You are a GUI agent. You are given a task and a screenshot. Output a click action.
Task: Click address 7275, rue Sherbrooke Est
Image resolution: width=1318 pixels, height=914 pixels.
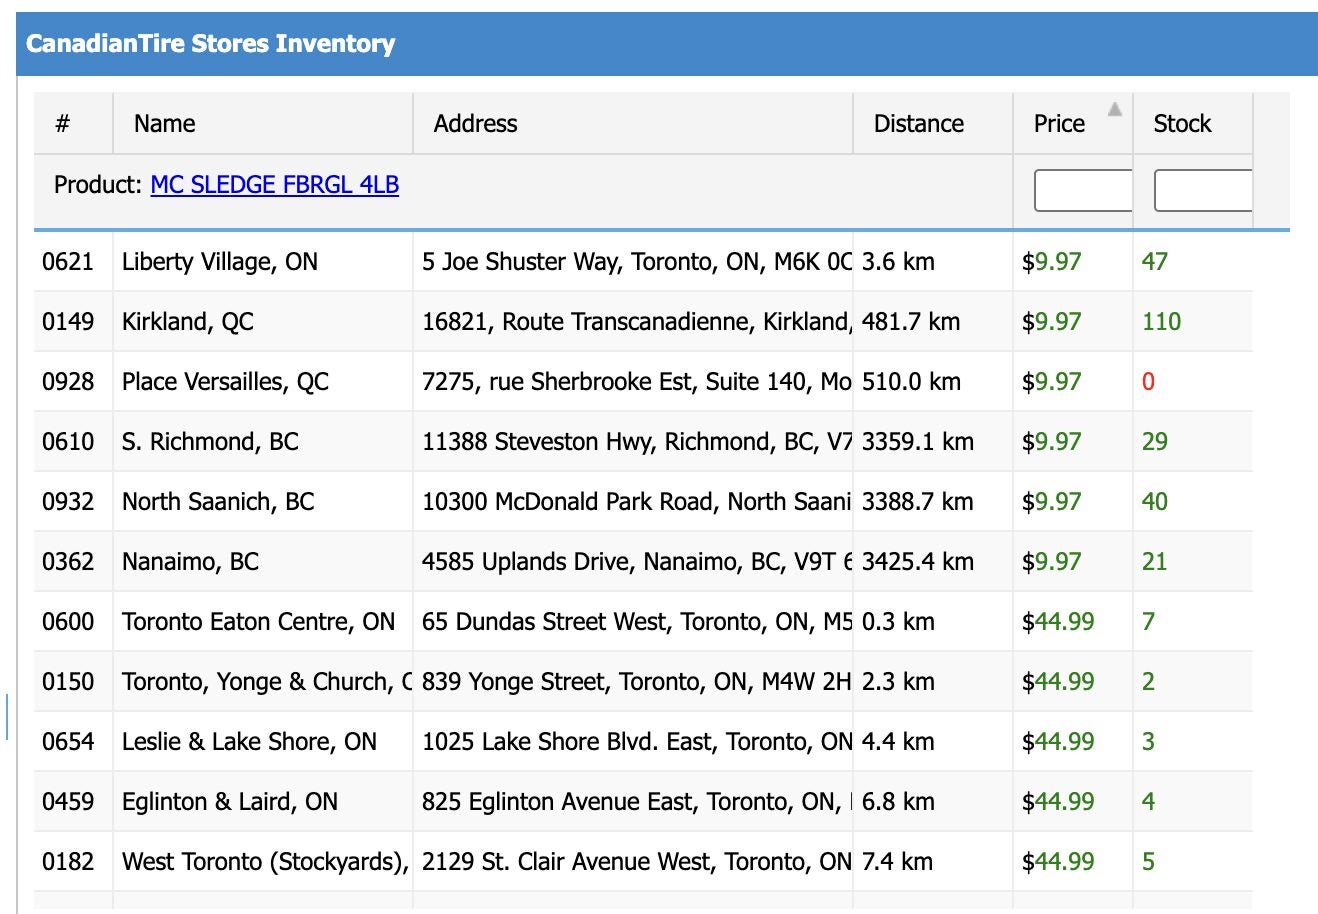(637, 382)
